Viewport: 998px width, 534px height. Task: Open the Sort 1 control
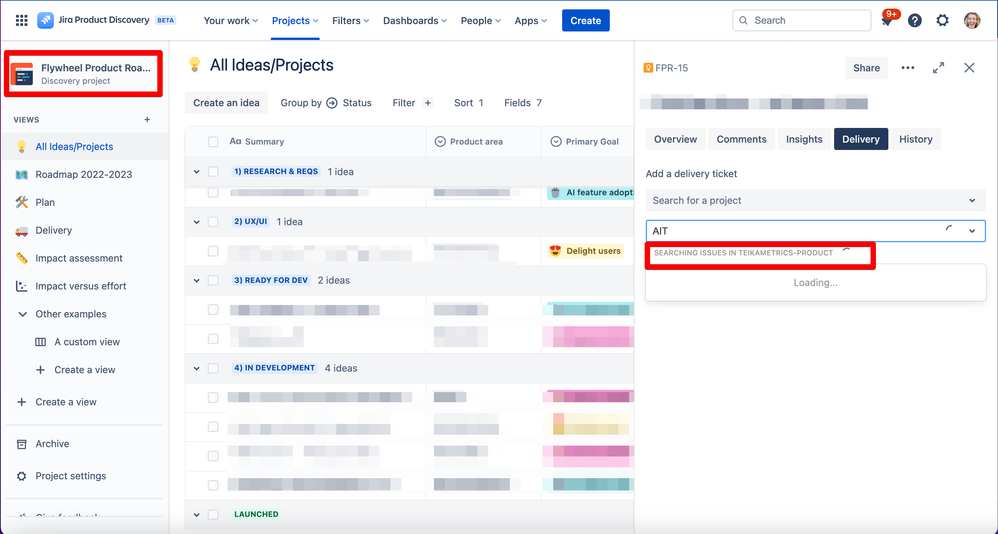pyautogui.click(x=468, y=102)
